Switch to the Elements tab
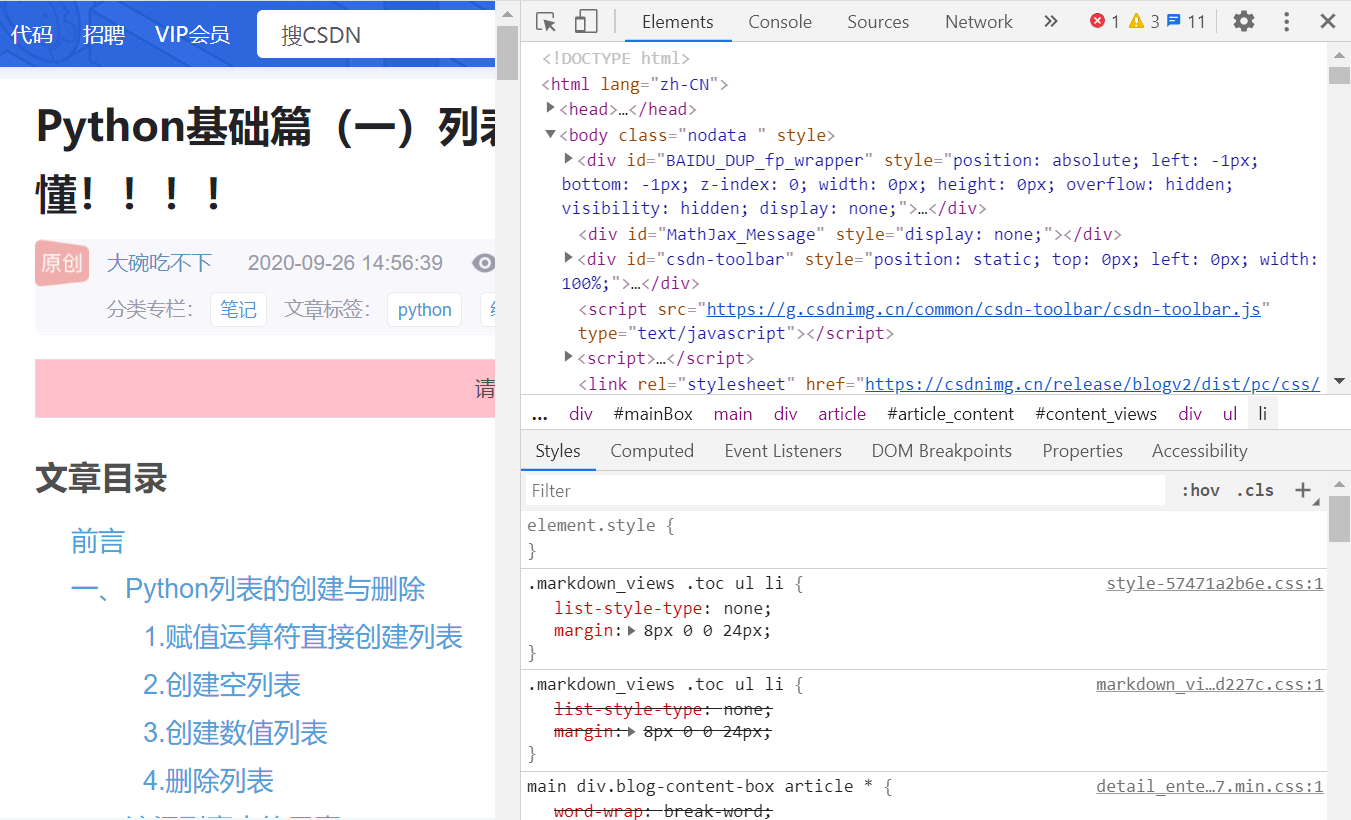 [678, 21]
